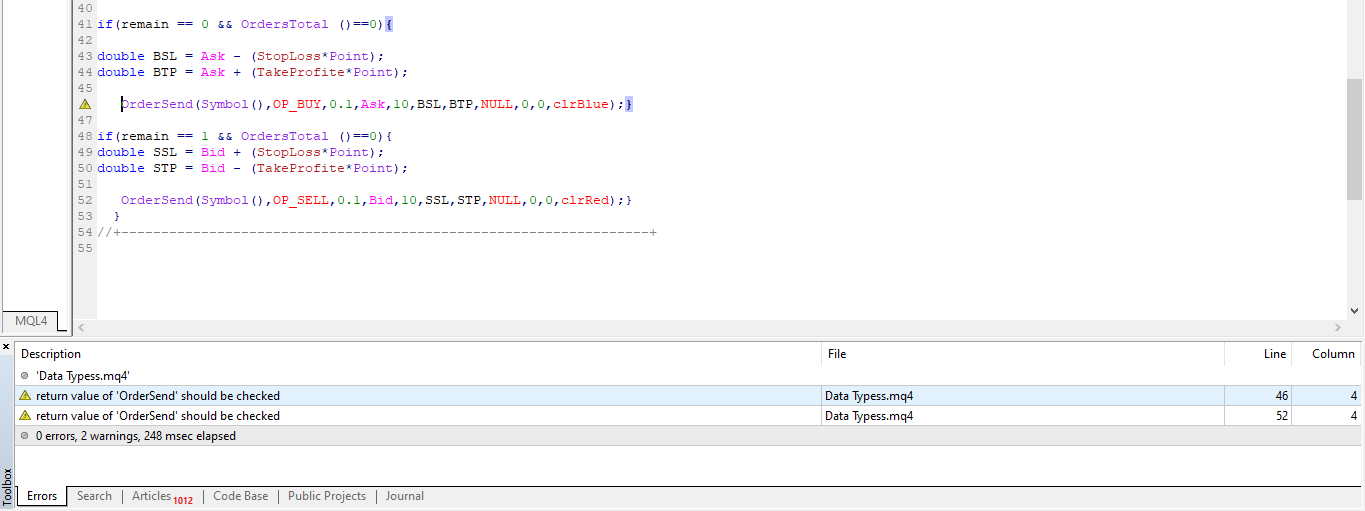The height and width of the screenshot is (511, 1365).
Task: Click the editor vertical scrollbar thumb
Action: (1355, 139)
